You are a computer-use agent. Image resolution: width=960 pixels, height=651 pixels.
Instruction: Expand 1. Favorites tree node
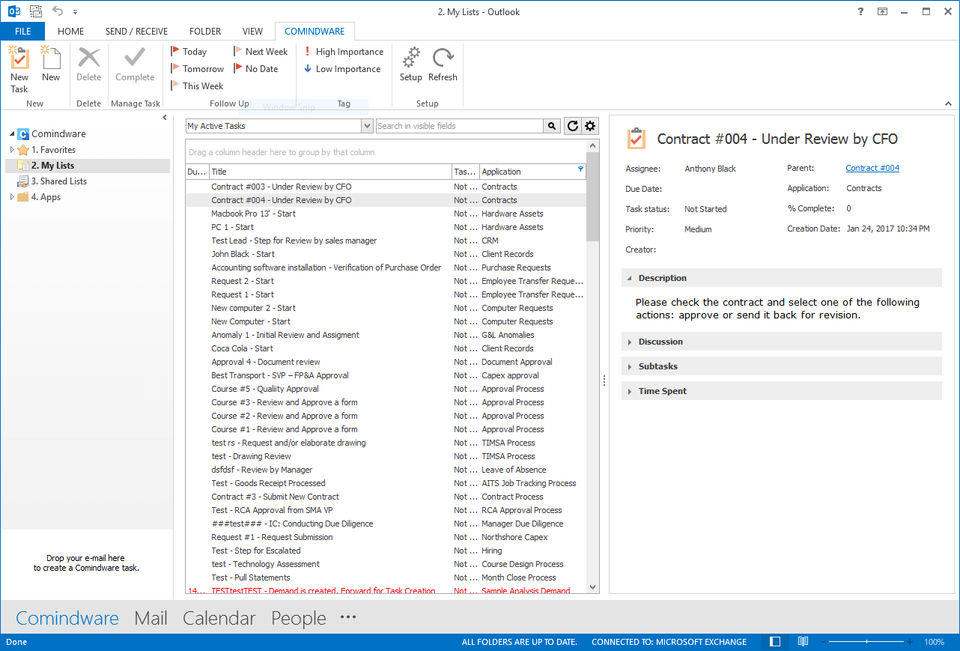click(12, 149)
